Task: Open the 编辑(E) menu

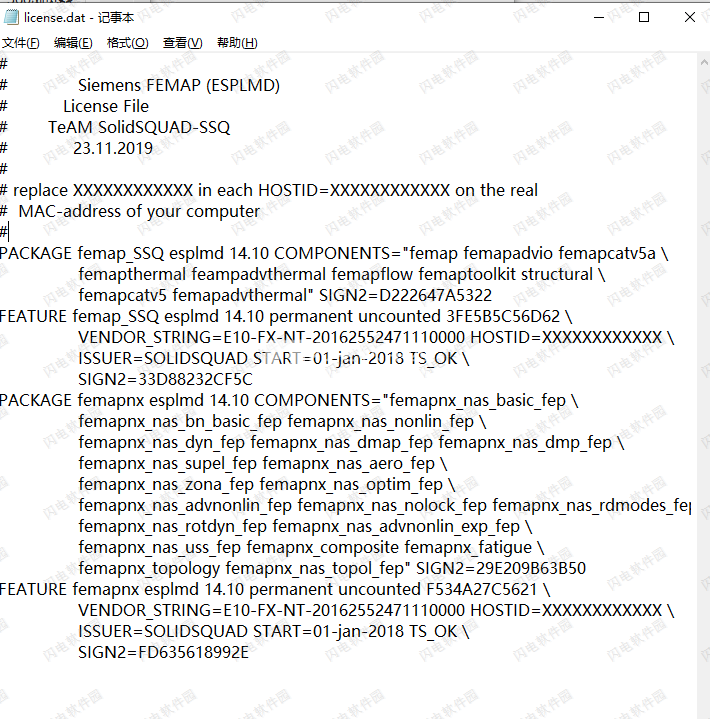Action: click(x=73, y=43)
